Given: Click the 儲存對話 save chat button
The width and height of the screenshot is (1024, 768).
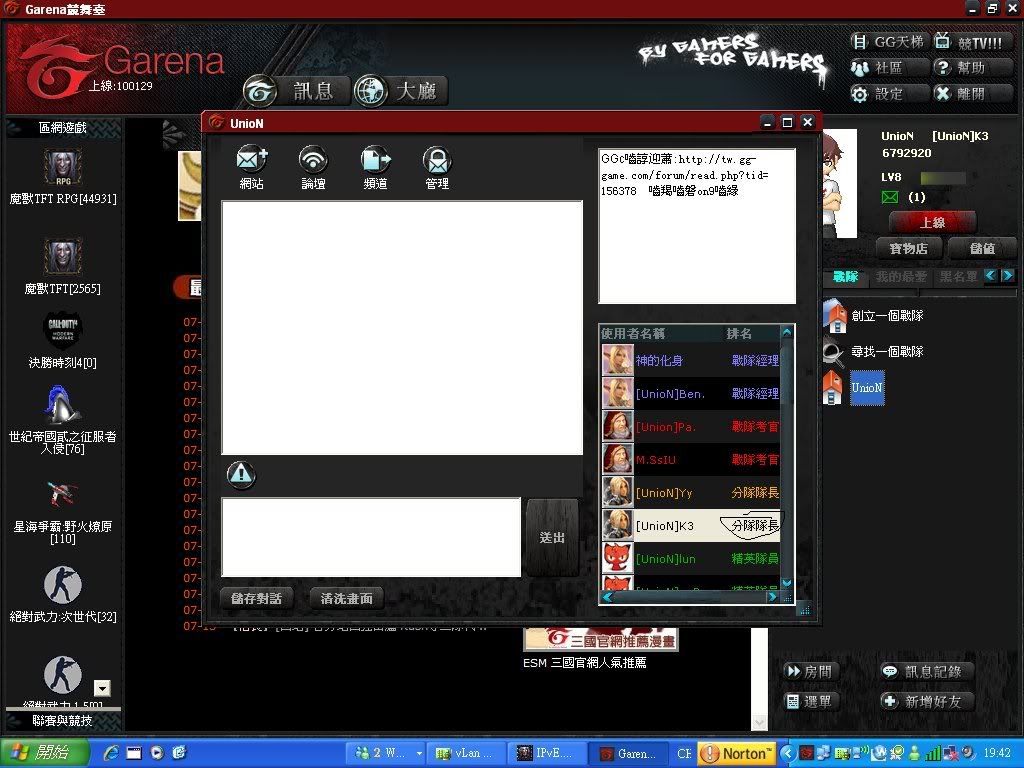Looking at the screenshot, I should point(257,598).
